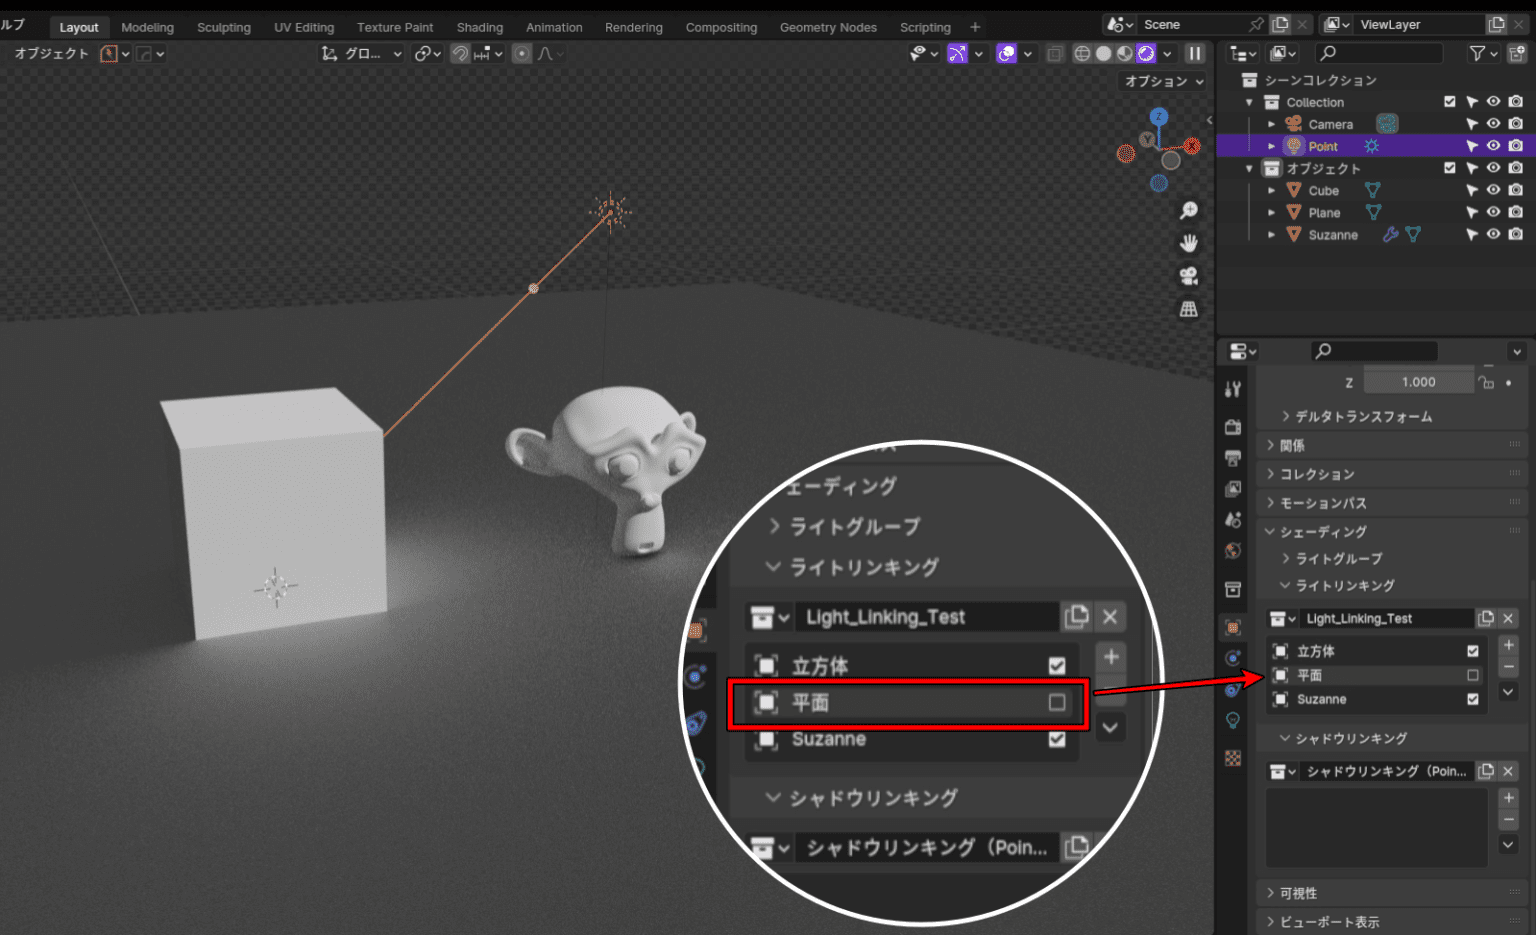
Task: Hide the Cube object in the outliner
Action: click(x=1493, y=190)
